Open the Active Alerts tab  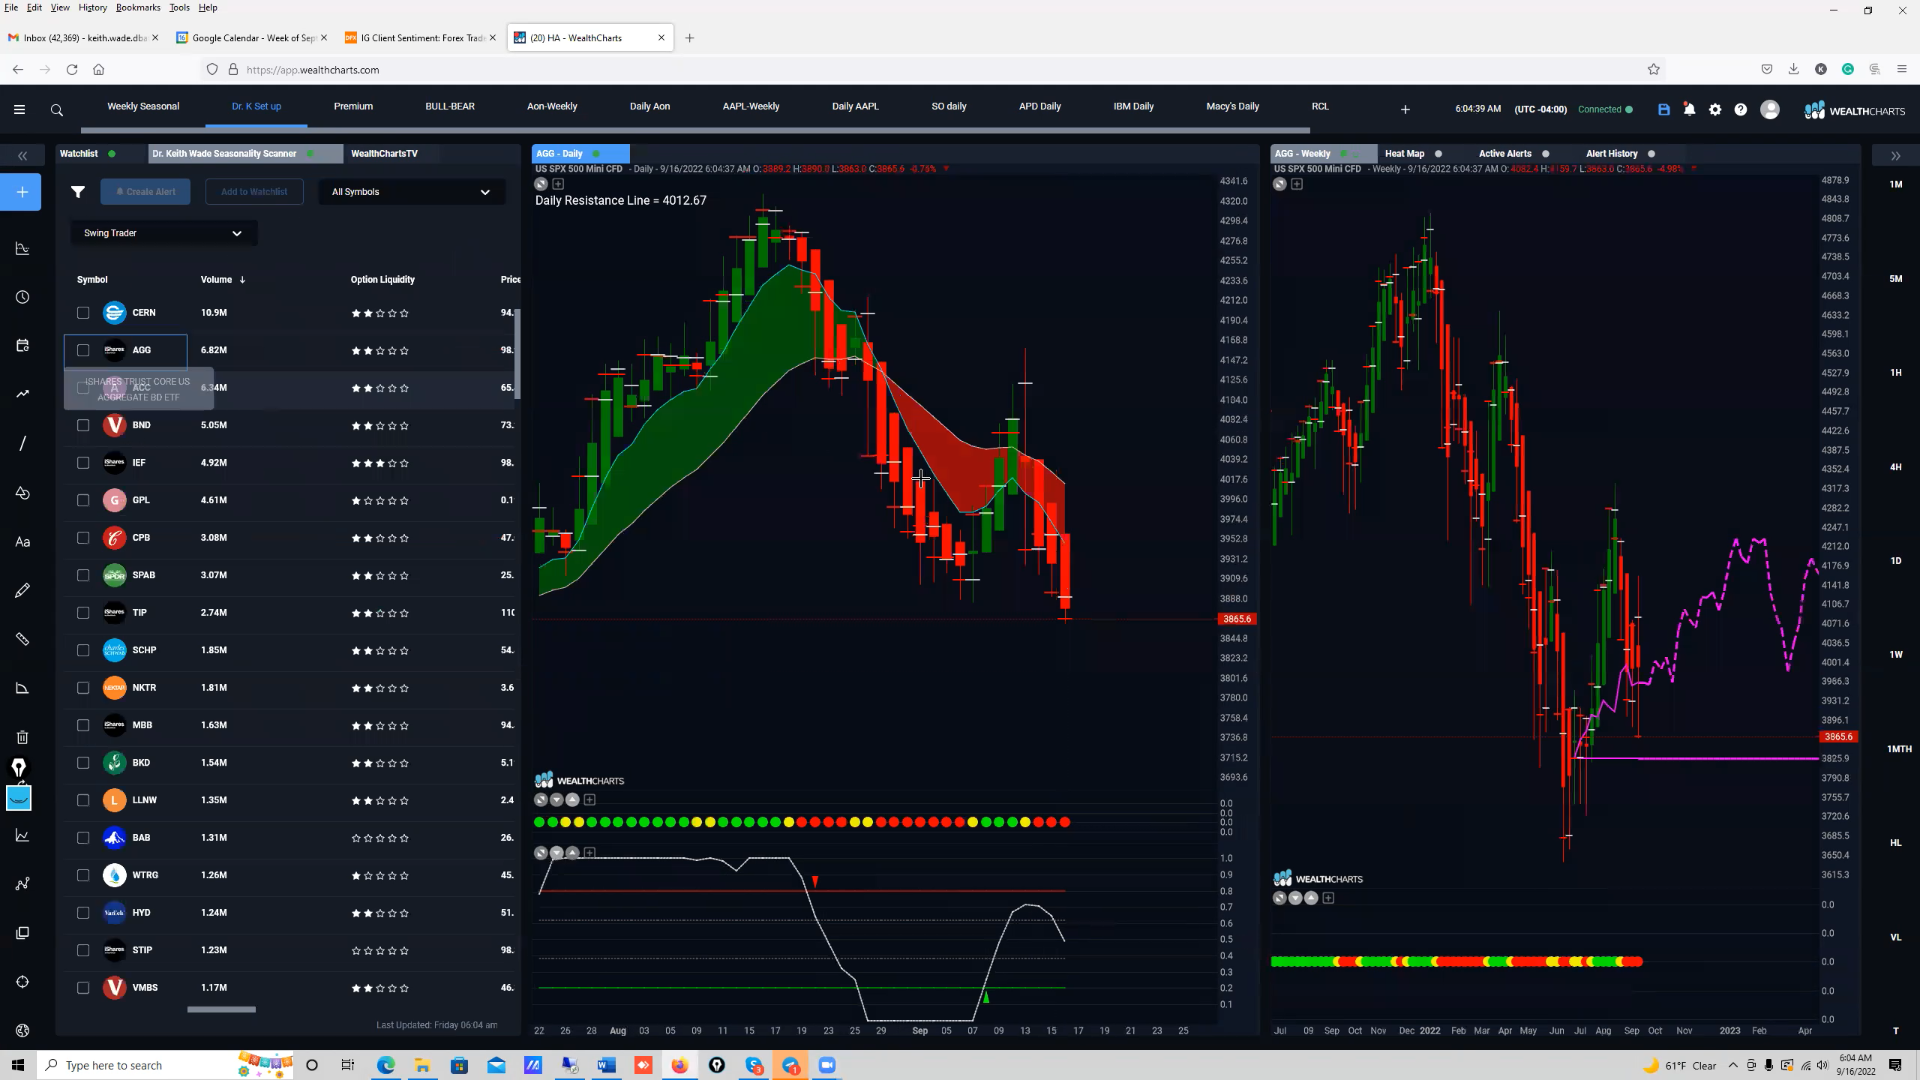click(1505, 154)
